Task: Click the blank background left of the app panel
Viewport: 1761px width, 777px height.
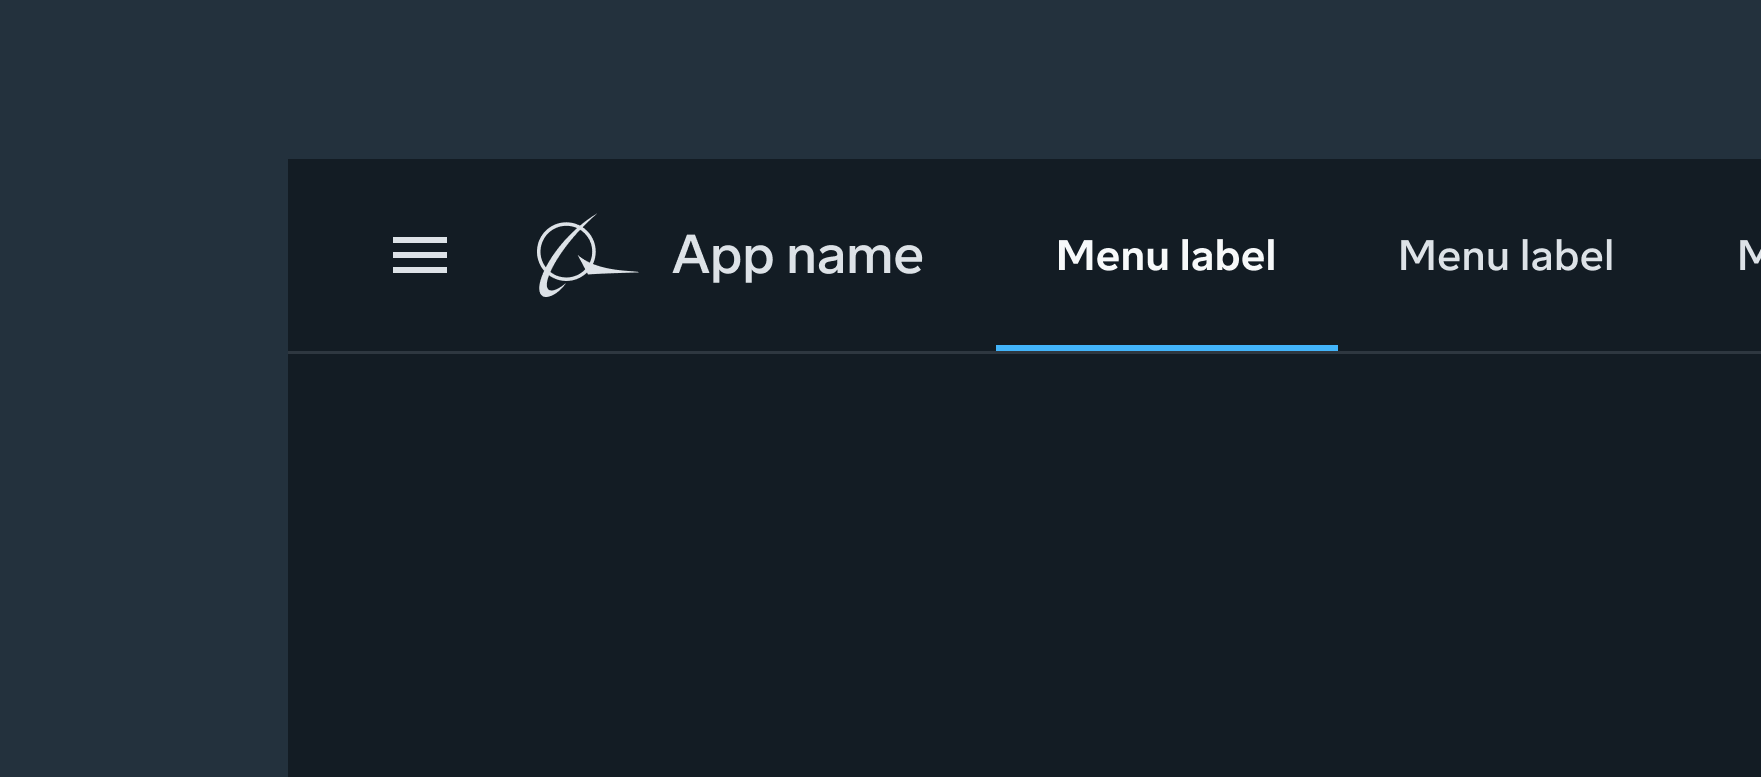Action: tap(140, 450)
